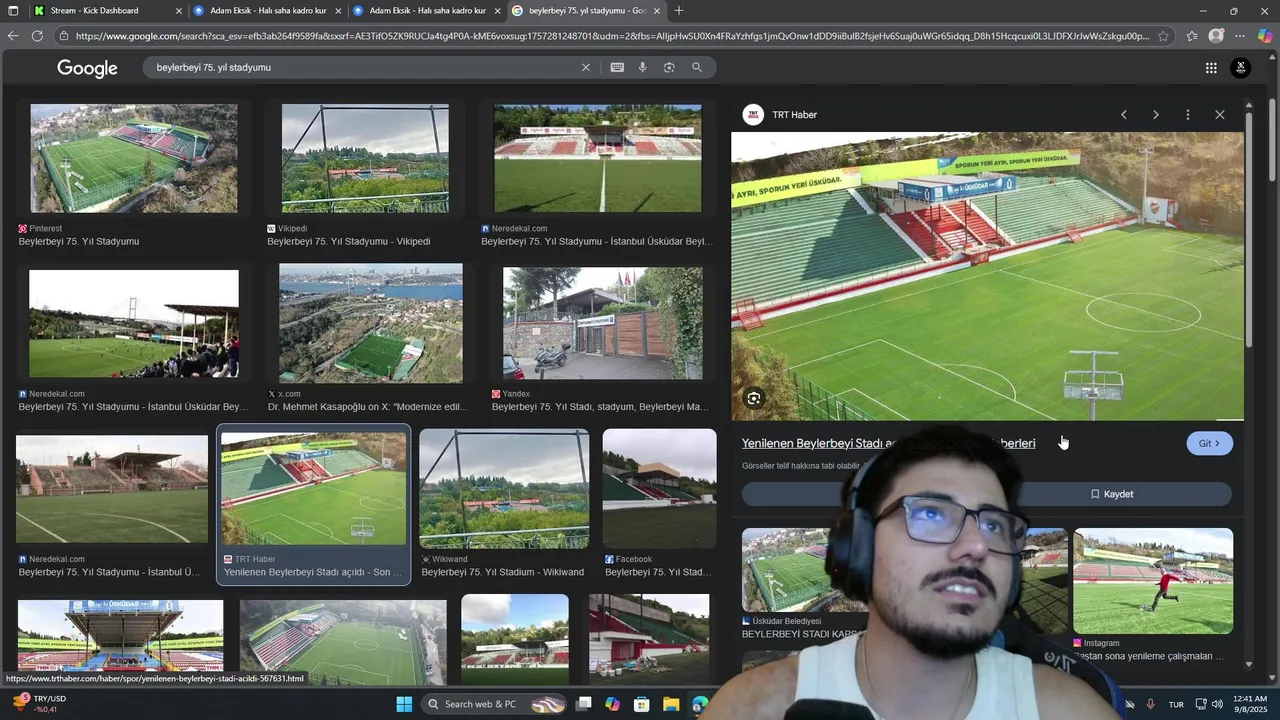Open browser settings and more menu
Viewport: 1280px width, 720px height.
pos(1240,36)
